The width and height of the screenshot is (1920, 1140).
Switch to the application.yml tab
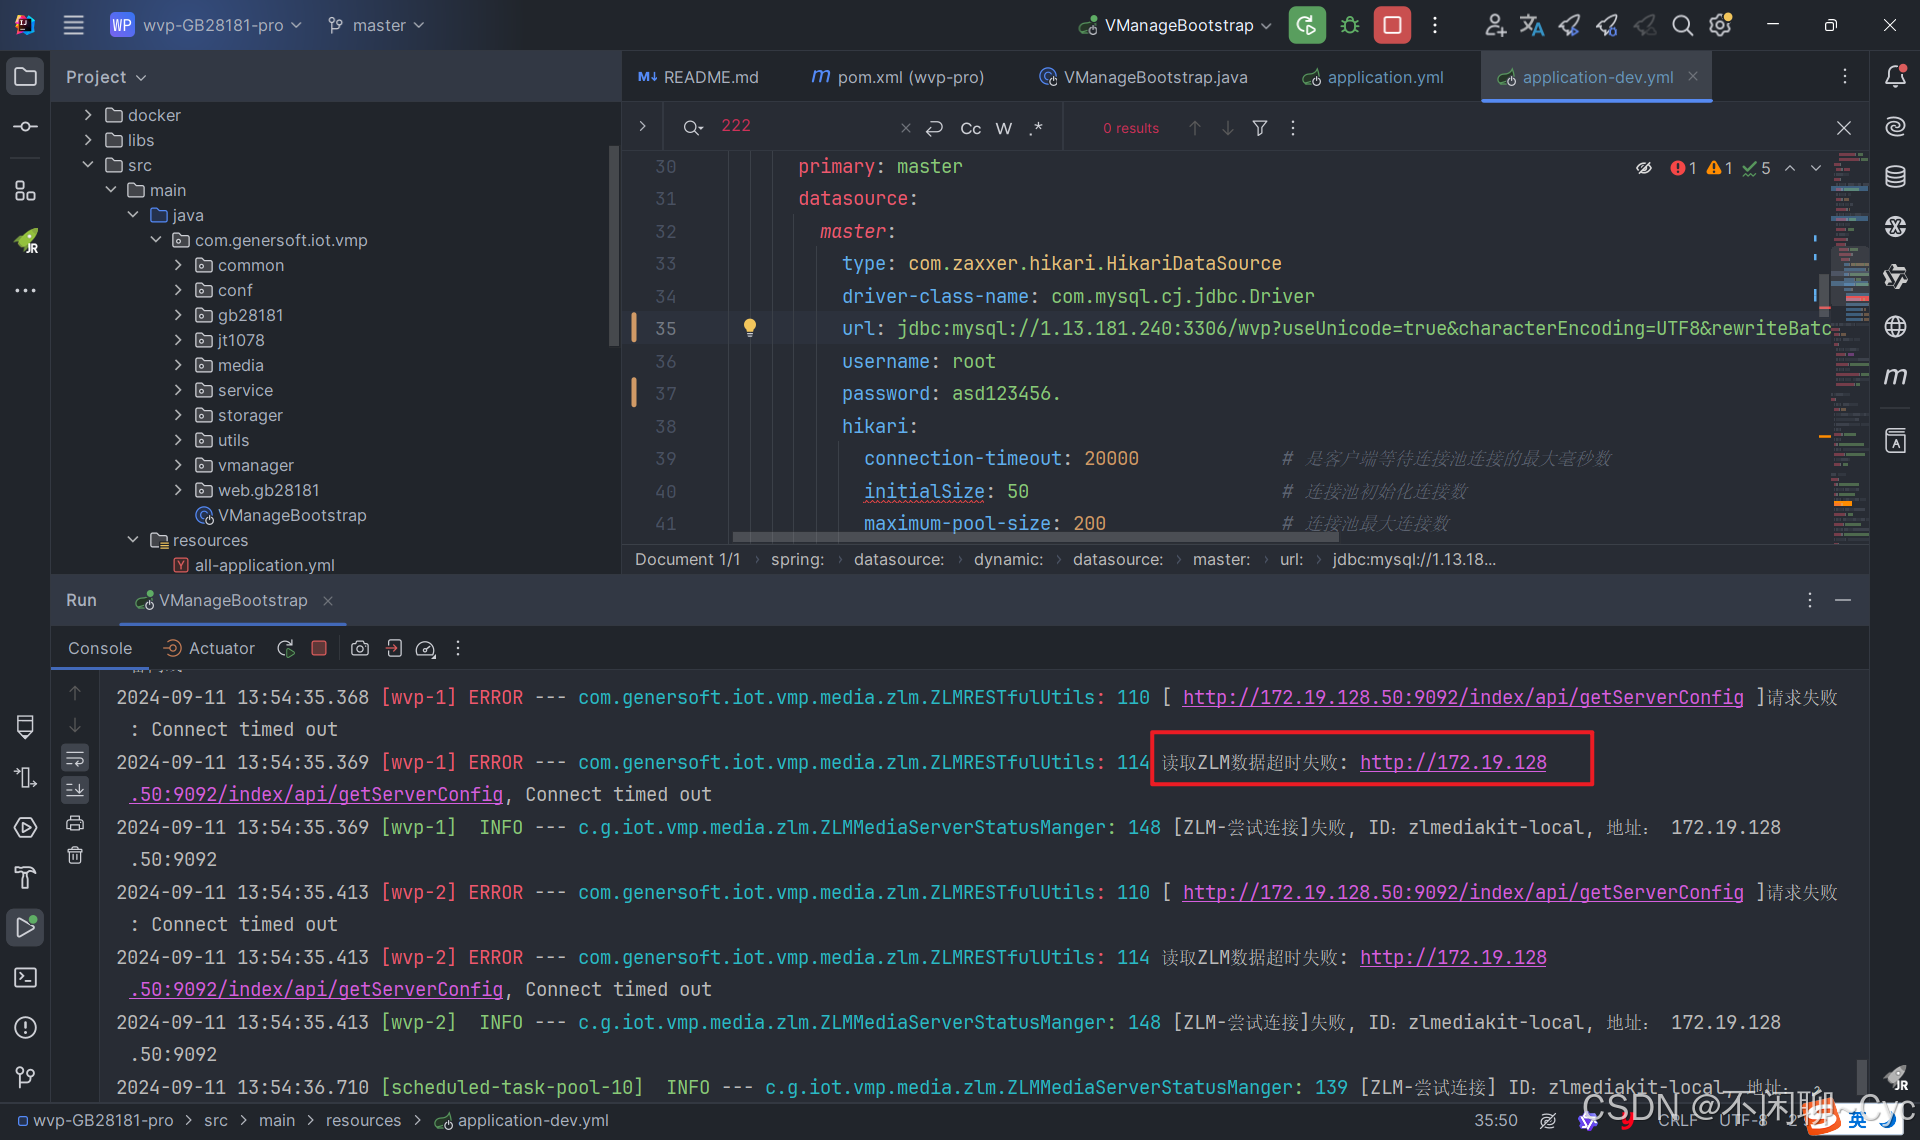click(x=1385, y=77)
